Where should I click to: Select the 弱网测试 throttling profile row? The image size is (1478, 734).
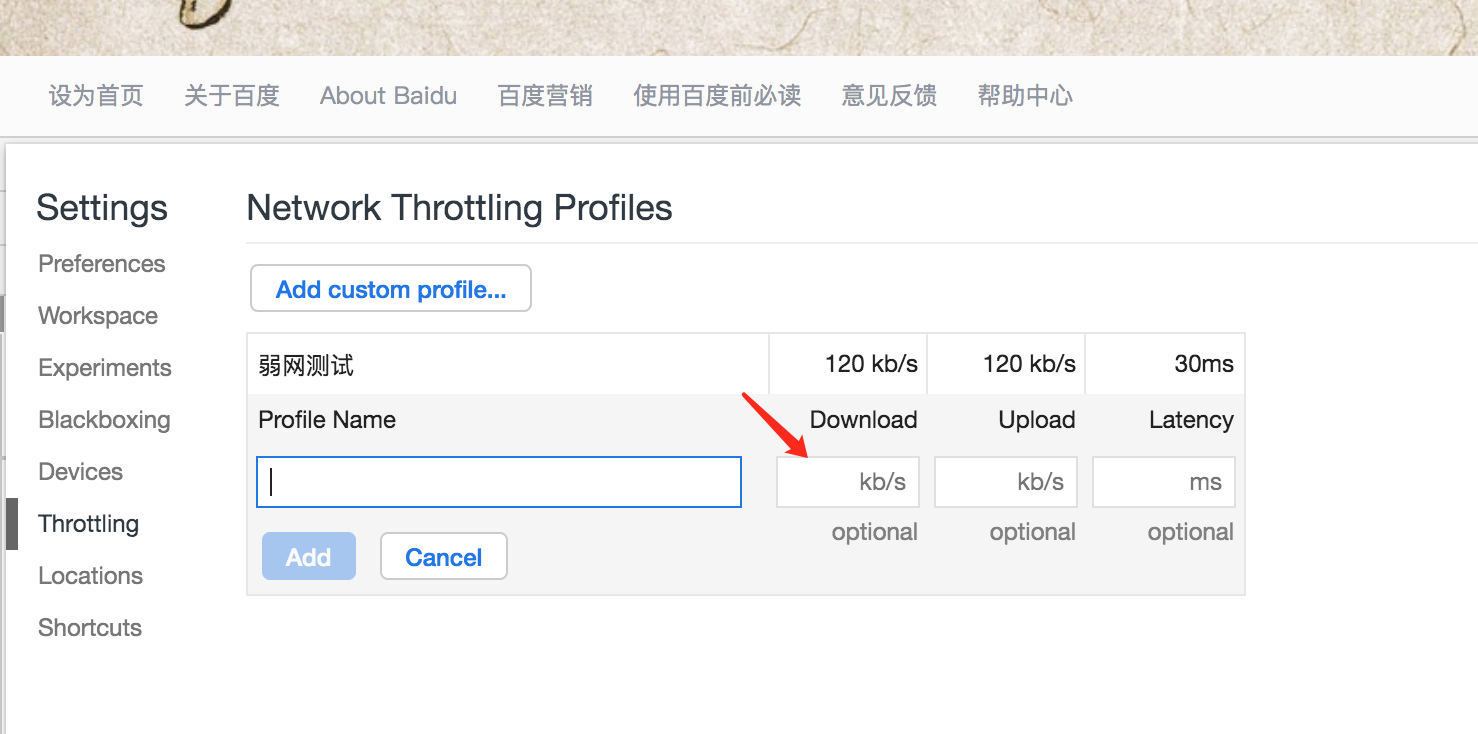[506, 365]
